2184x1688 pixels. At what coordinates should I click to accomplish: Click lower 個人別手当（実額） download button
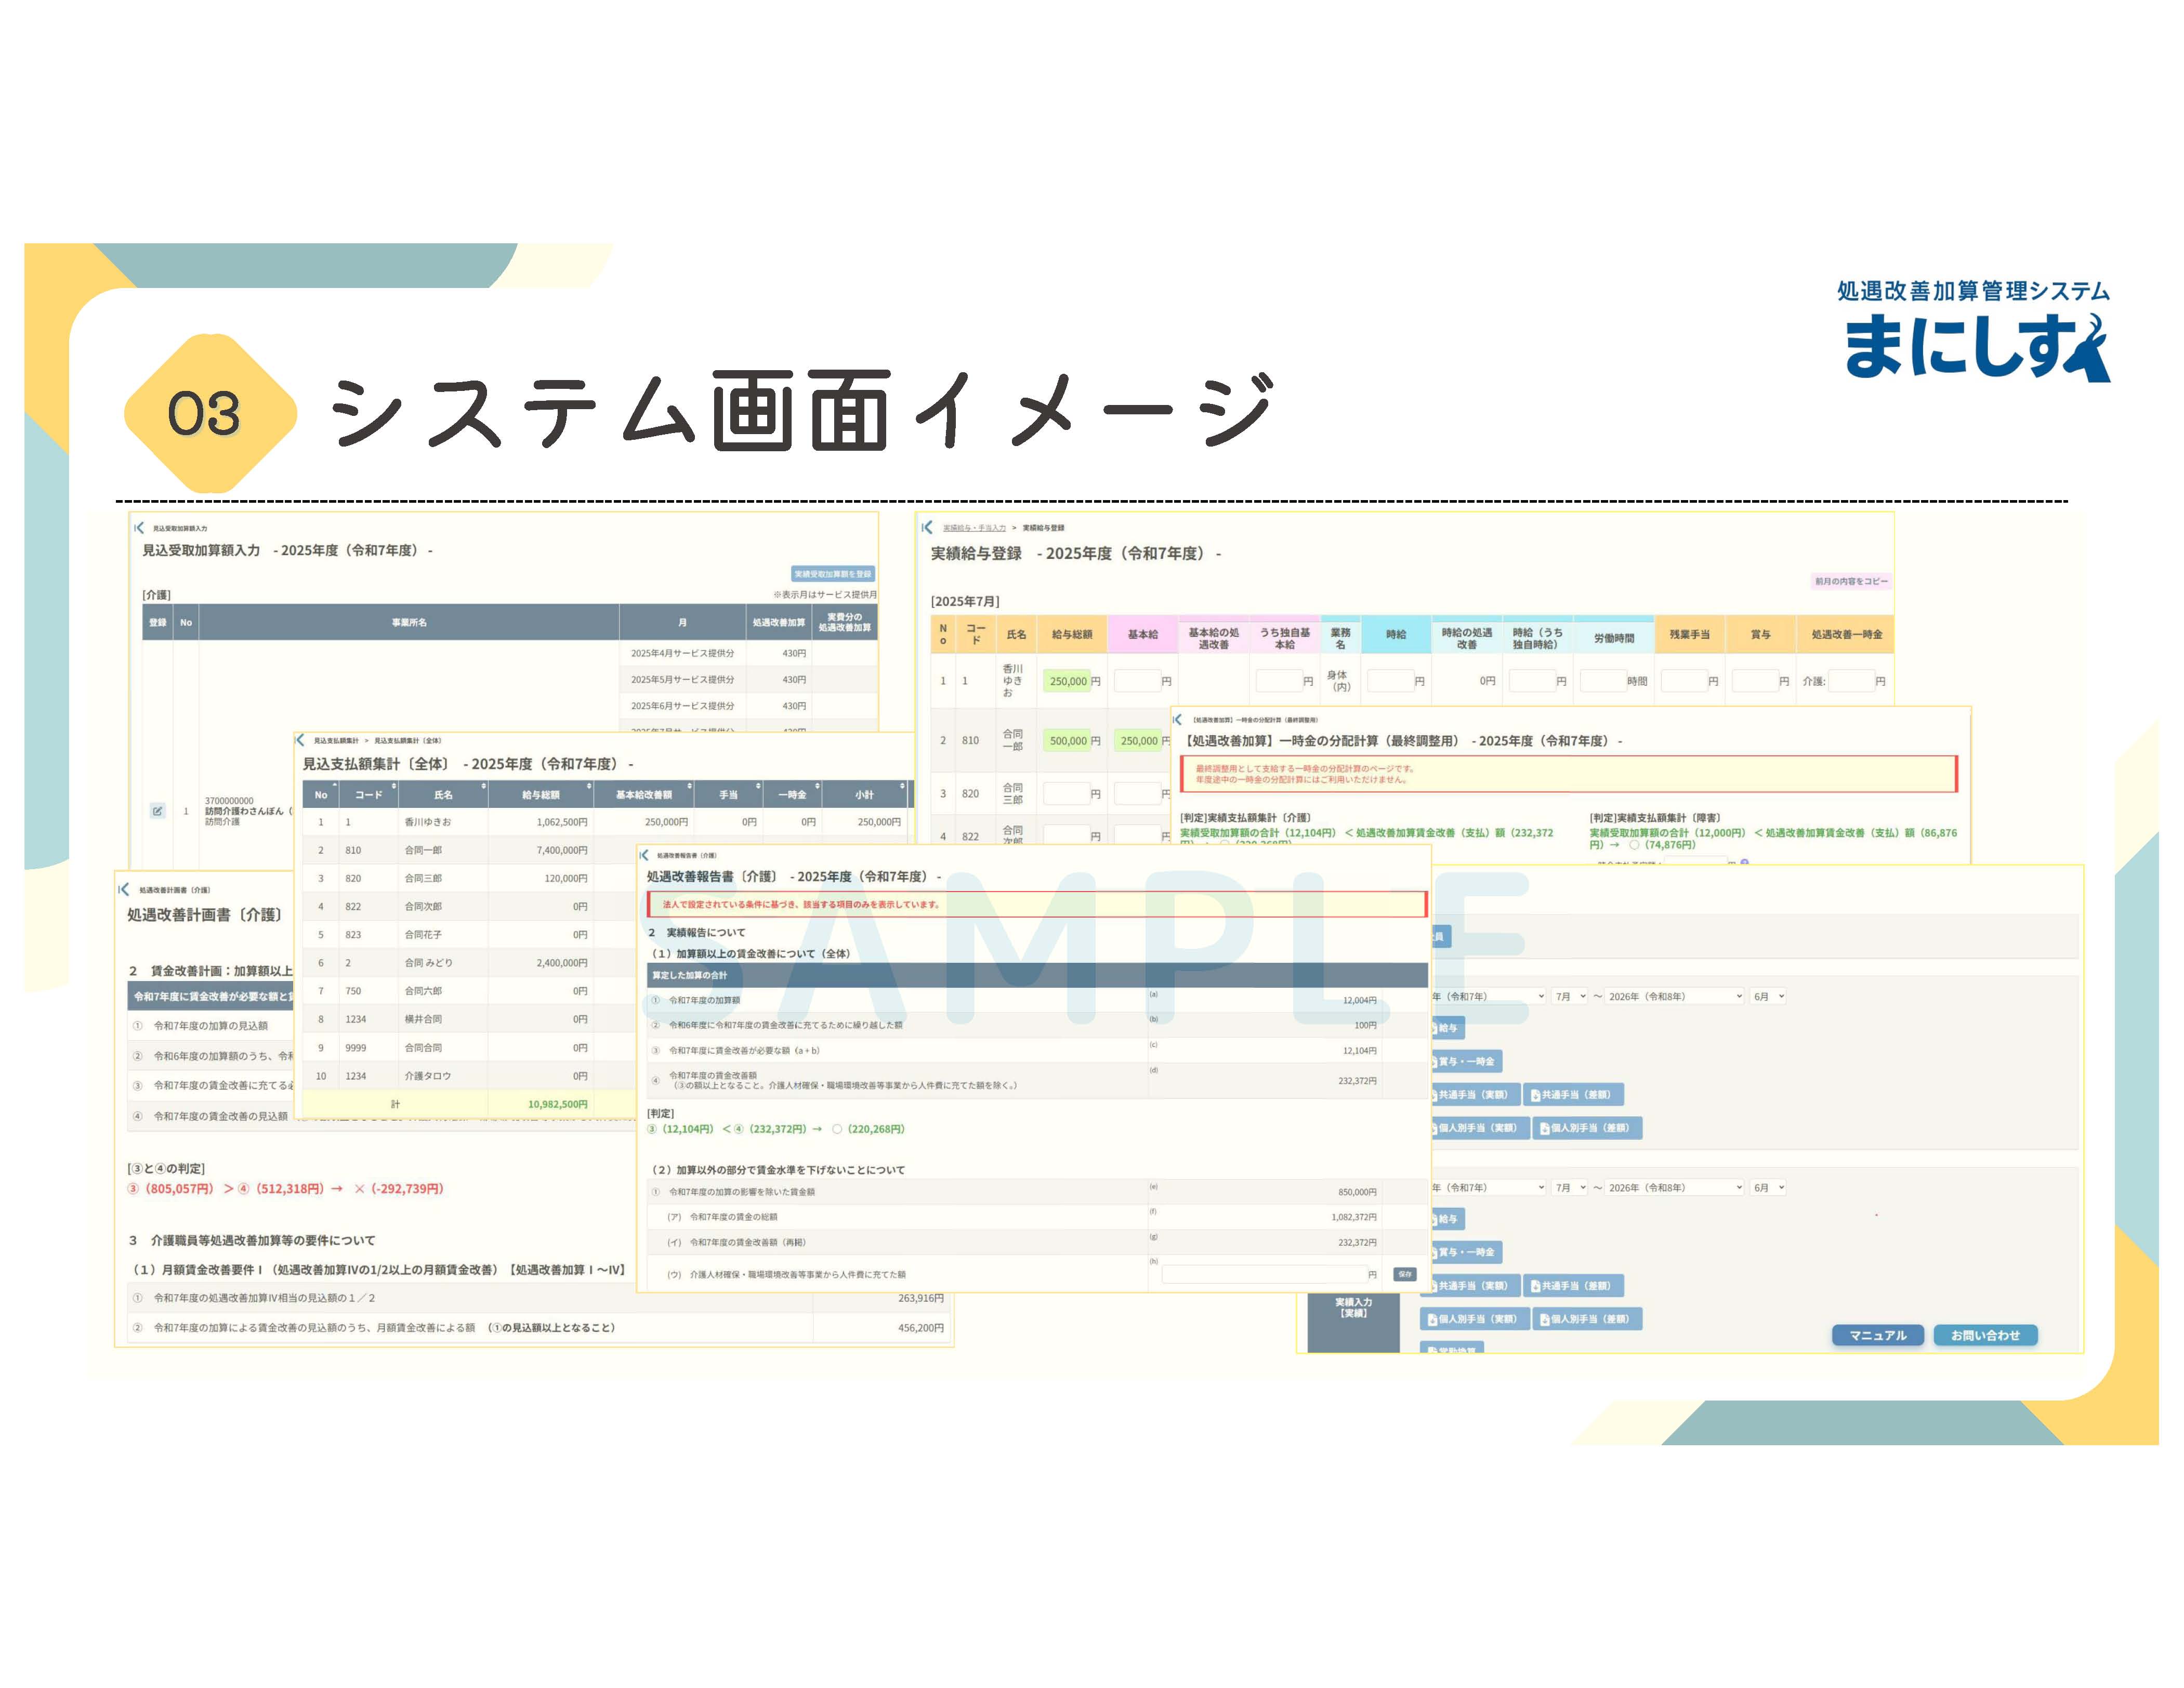click(x=1476, y=1319)
